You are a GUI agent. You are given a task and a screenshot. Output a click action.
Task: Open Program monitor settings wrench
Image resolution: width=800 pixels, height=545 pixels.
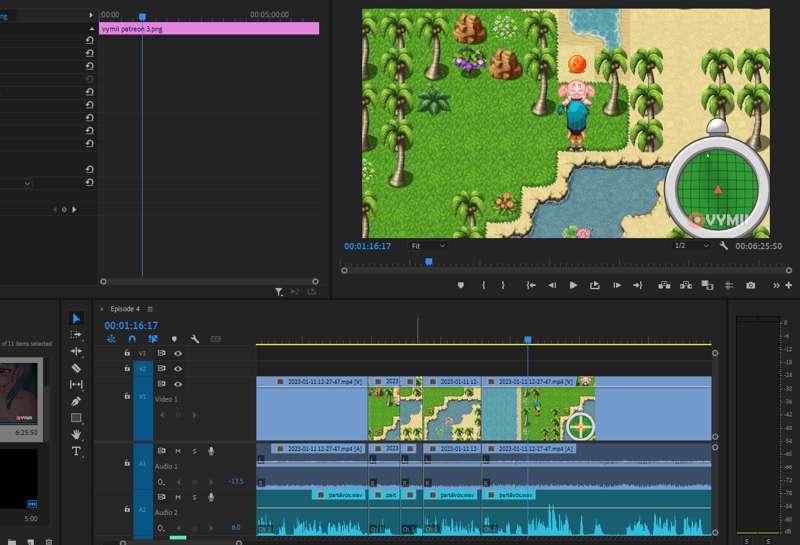coord(723,246)
